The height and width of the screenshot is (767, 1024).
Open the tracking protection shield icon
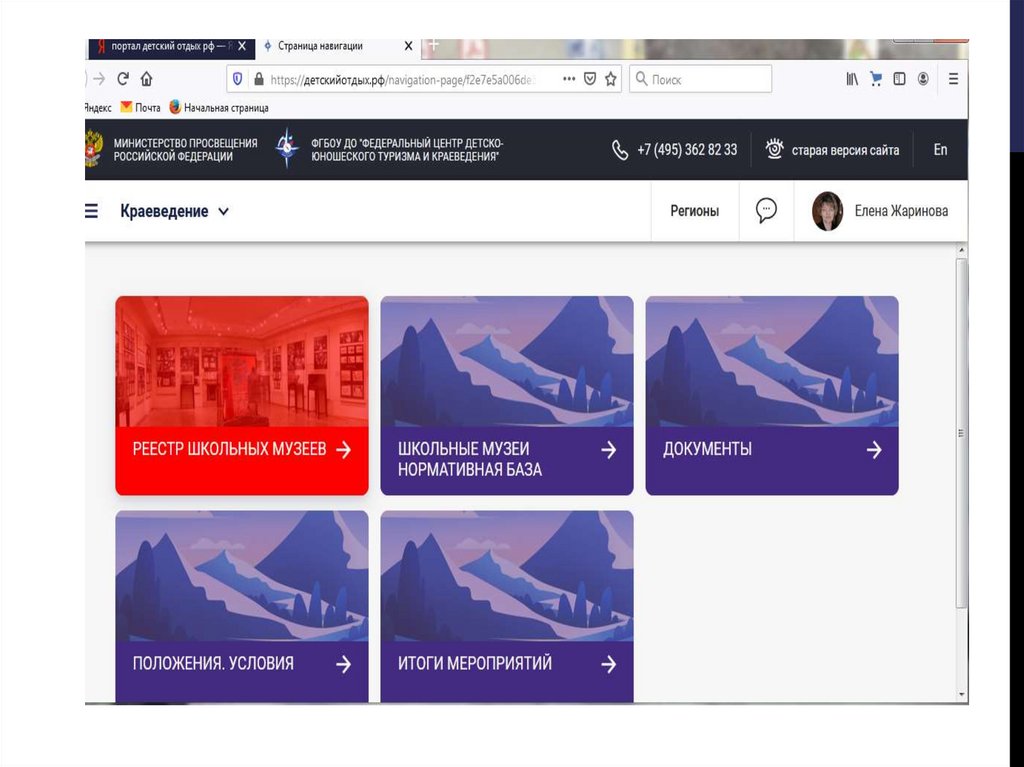(x=238, y=79)
